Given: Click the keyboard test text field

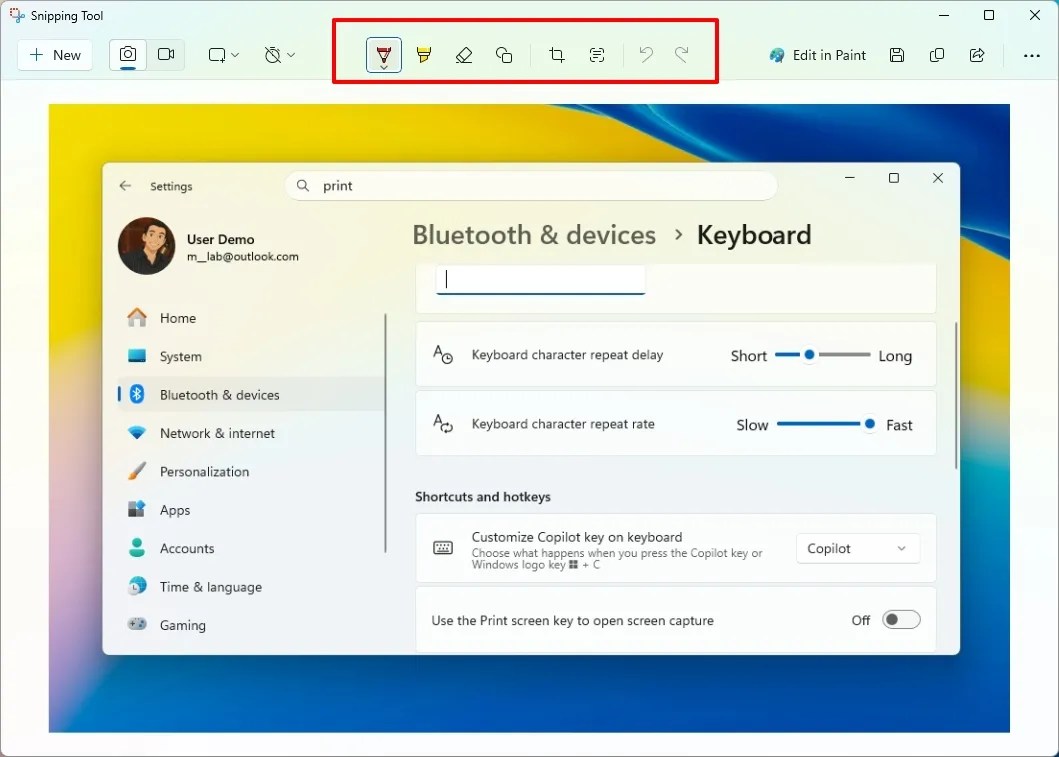Looking at the screenshot, I should click(540, 280).
